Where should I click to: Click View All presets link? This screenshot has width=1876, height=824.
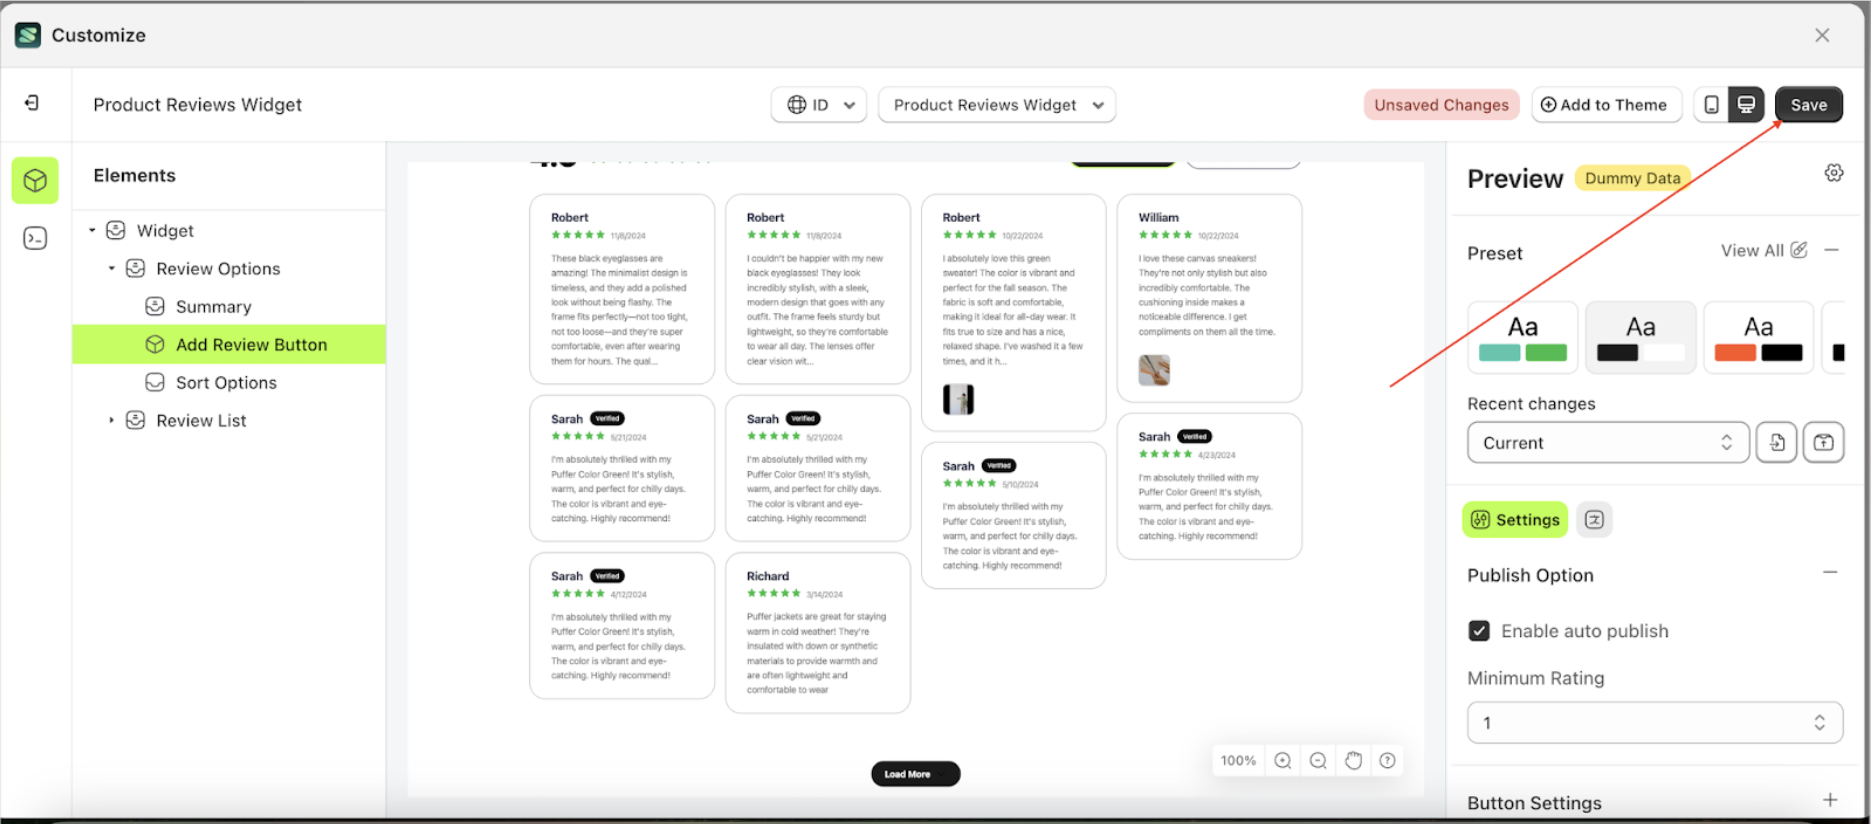point(1751,250)
